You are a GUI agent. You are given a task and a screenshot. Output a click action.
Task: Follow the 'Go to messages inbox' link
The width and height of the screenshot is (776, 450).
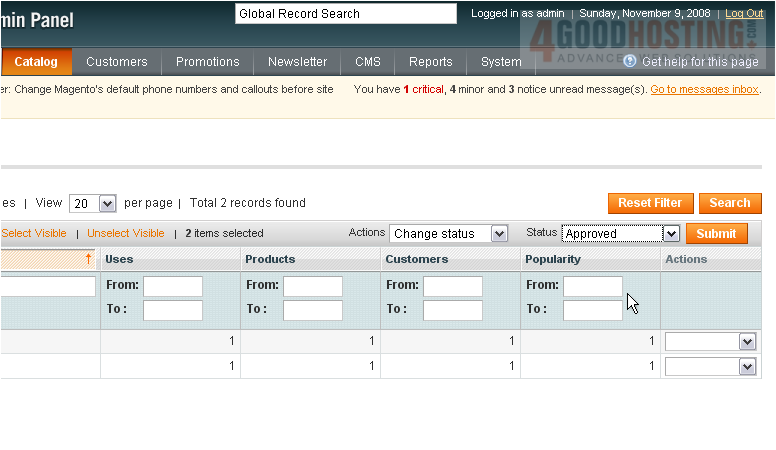[704, 90]
